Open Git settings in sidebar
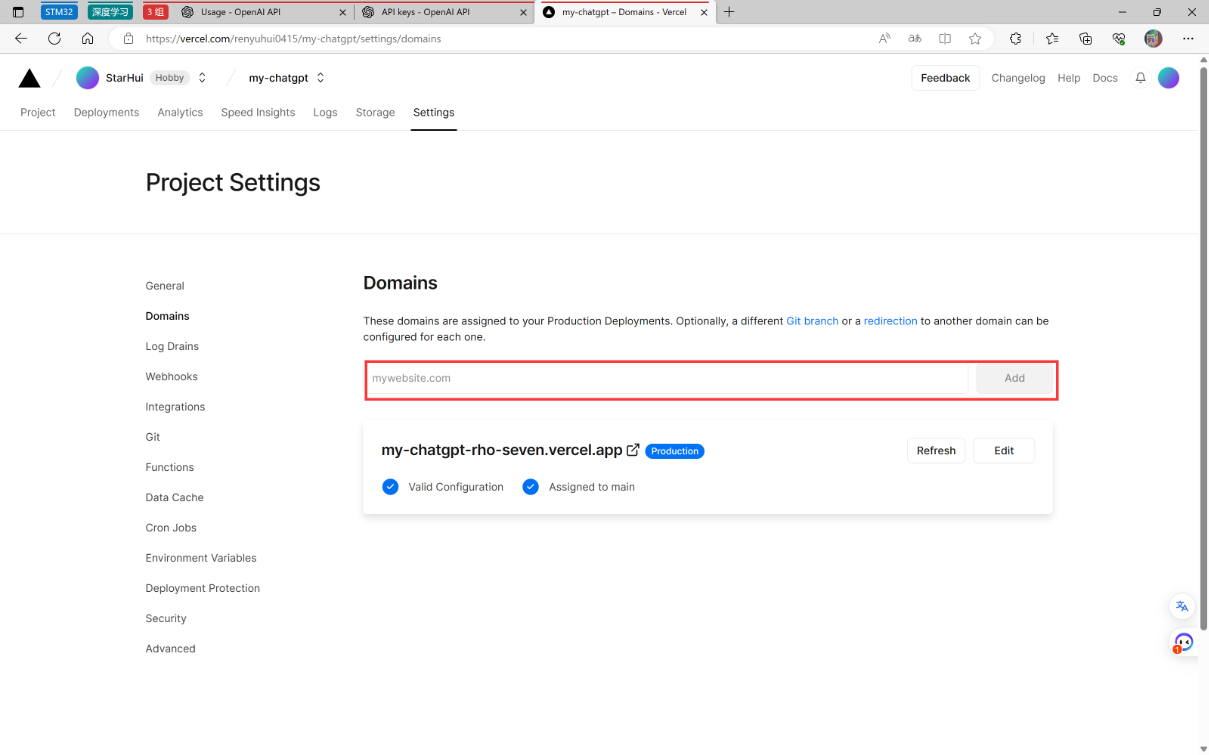This screenshot has height=755, width=1209. (x=153, y=437)
